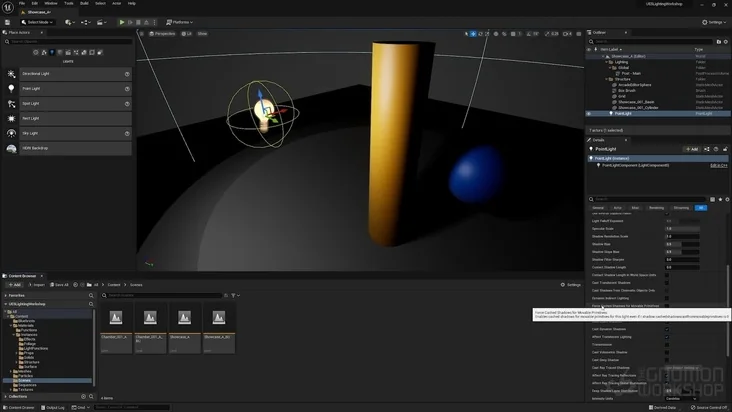The width and height of the screenshot is (732, 412).
Task: Select the Rect Light actor icon
Action: point(11,119)
